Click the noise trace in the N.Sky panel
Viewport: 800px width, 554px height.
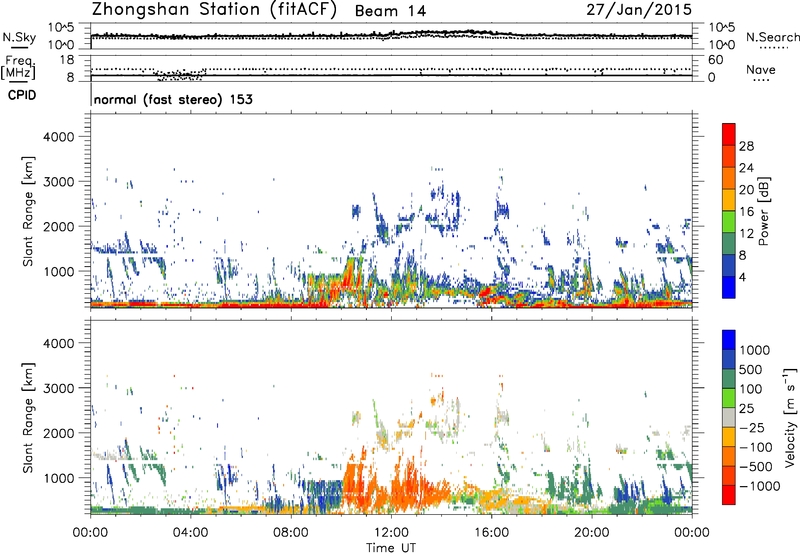pos(391,35)
